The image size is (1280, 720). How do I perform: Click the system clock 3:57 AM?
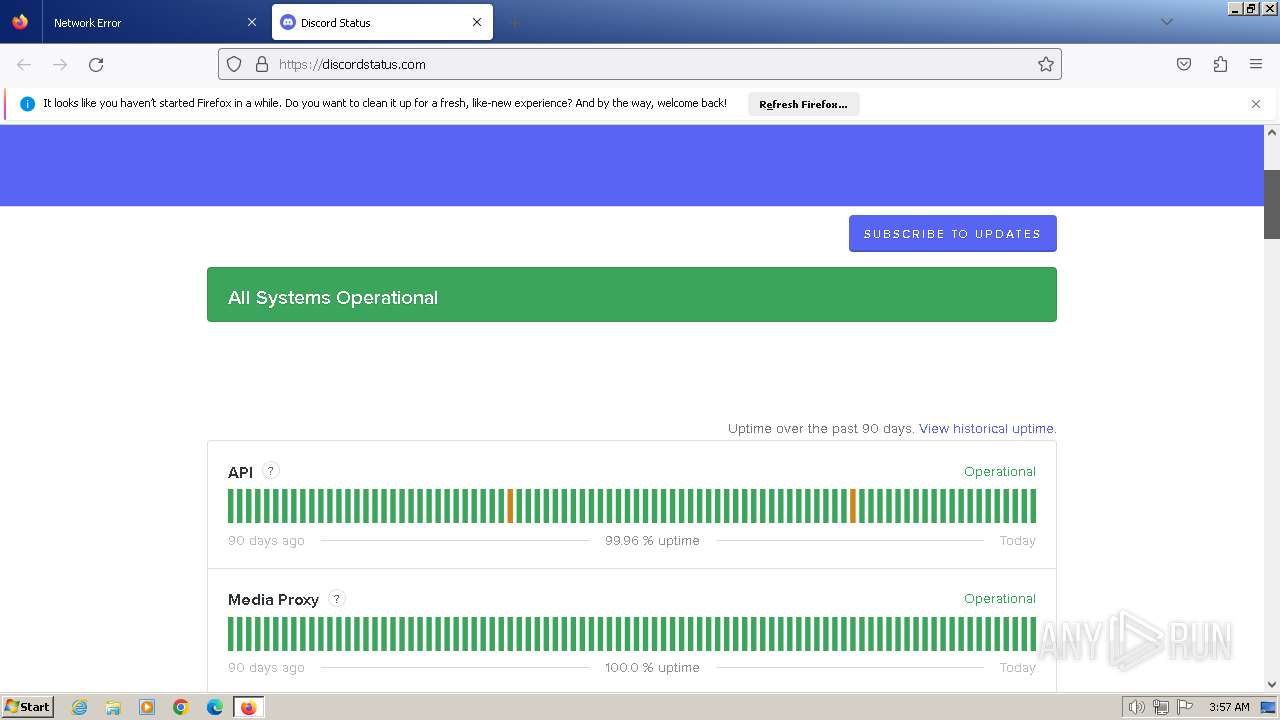point(1229,707)
